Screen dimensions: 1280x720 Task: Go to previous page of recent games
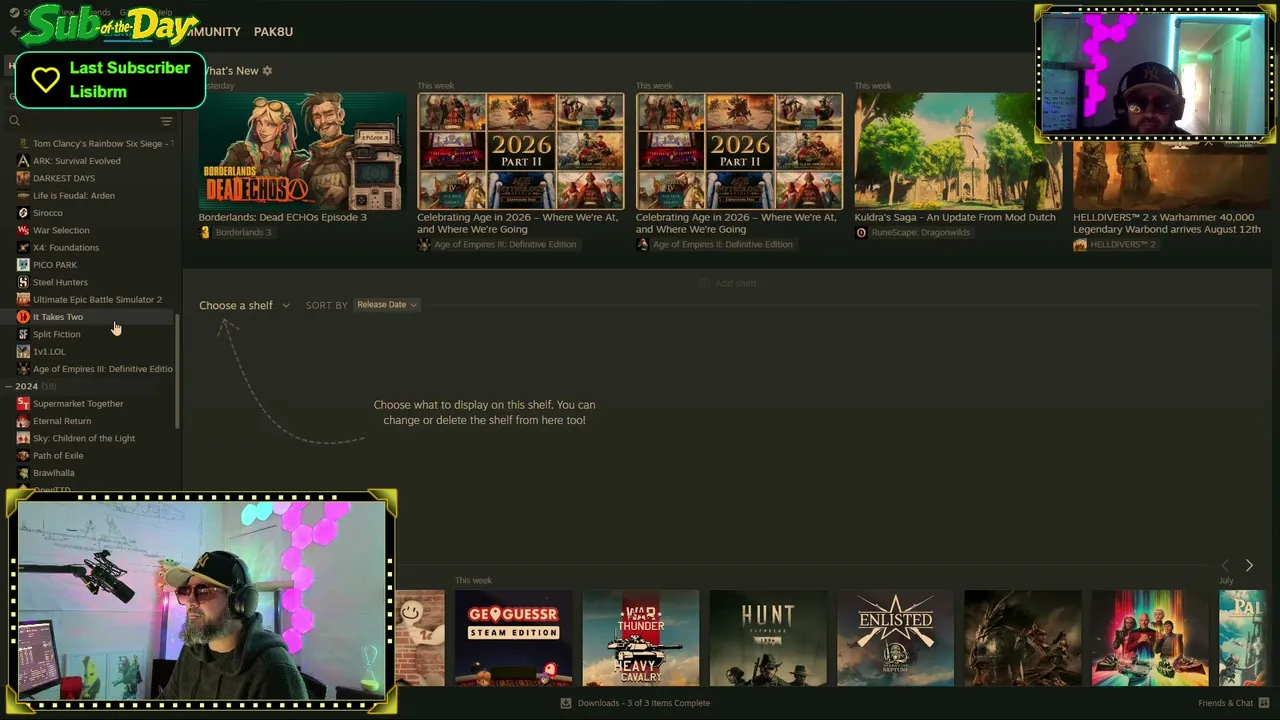1226,566
